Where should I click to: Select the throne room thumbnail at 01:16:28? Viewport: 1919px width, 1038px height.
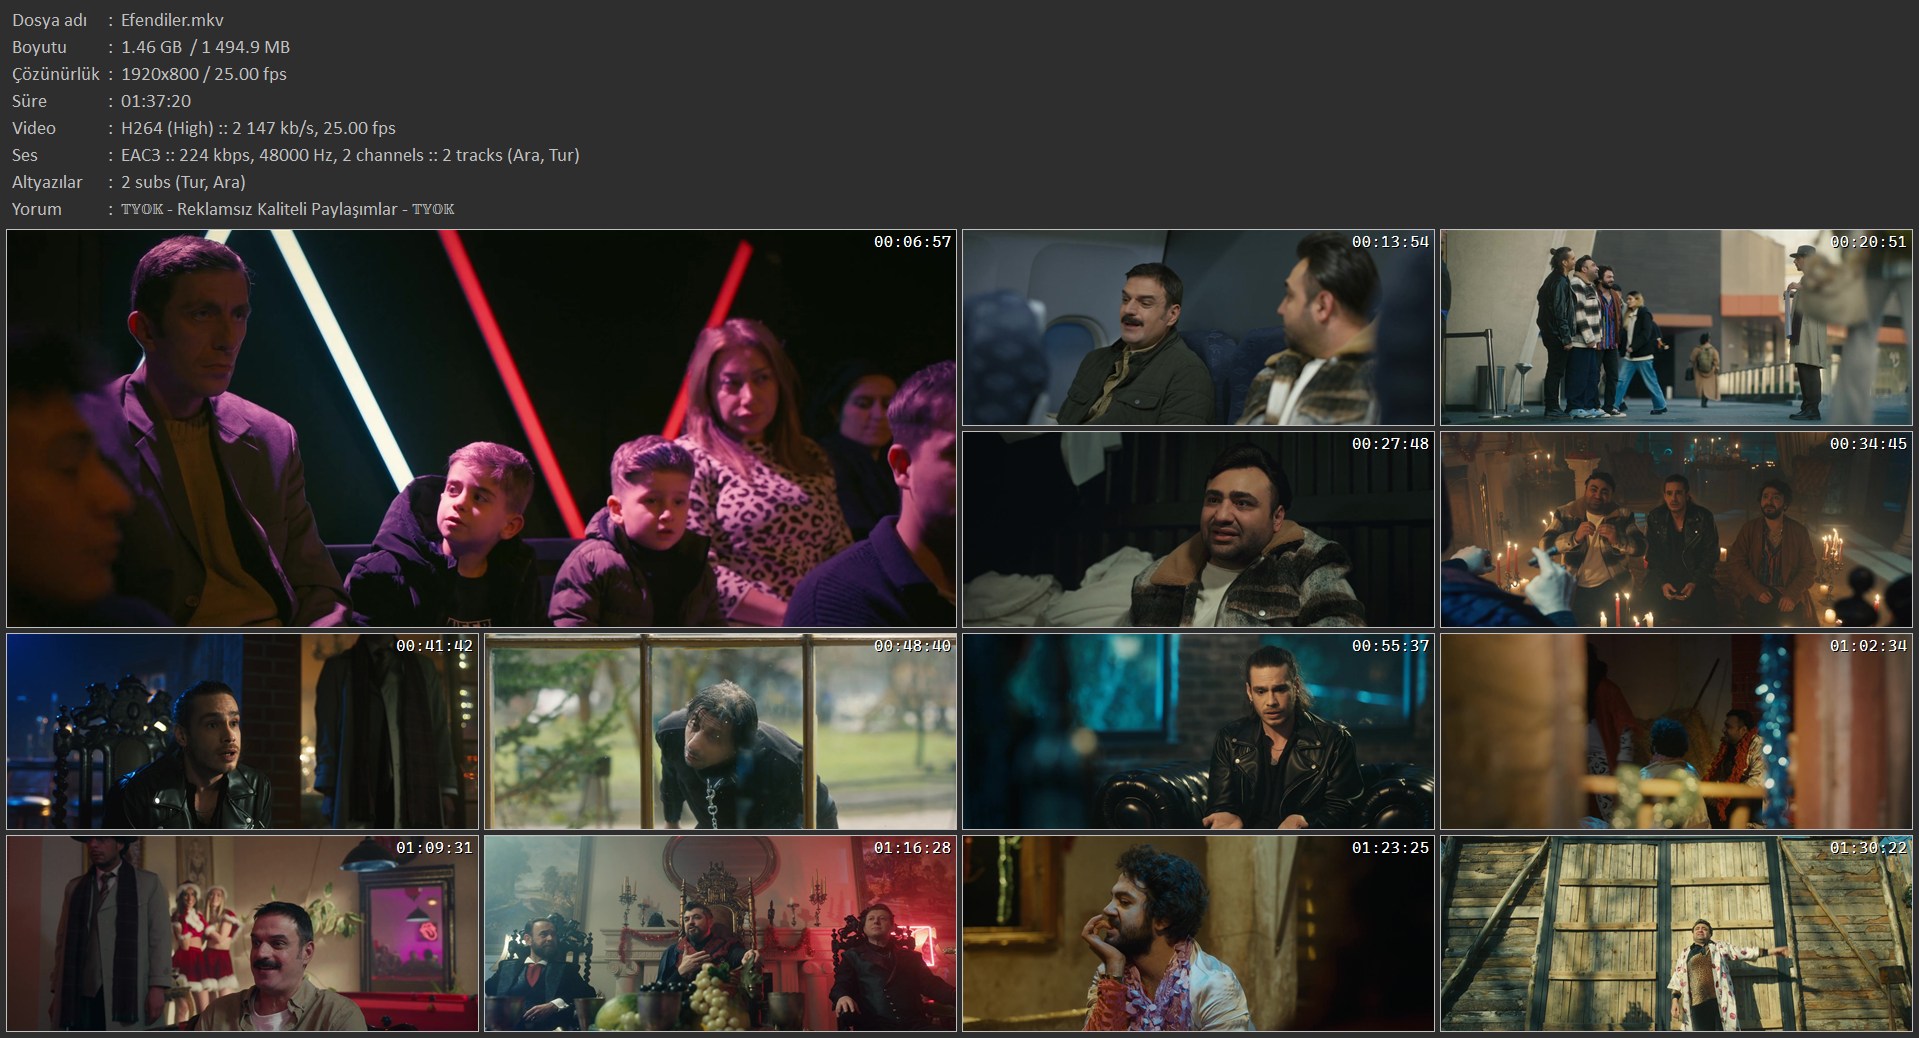[x=720, y=933]
